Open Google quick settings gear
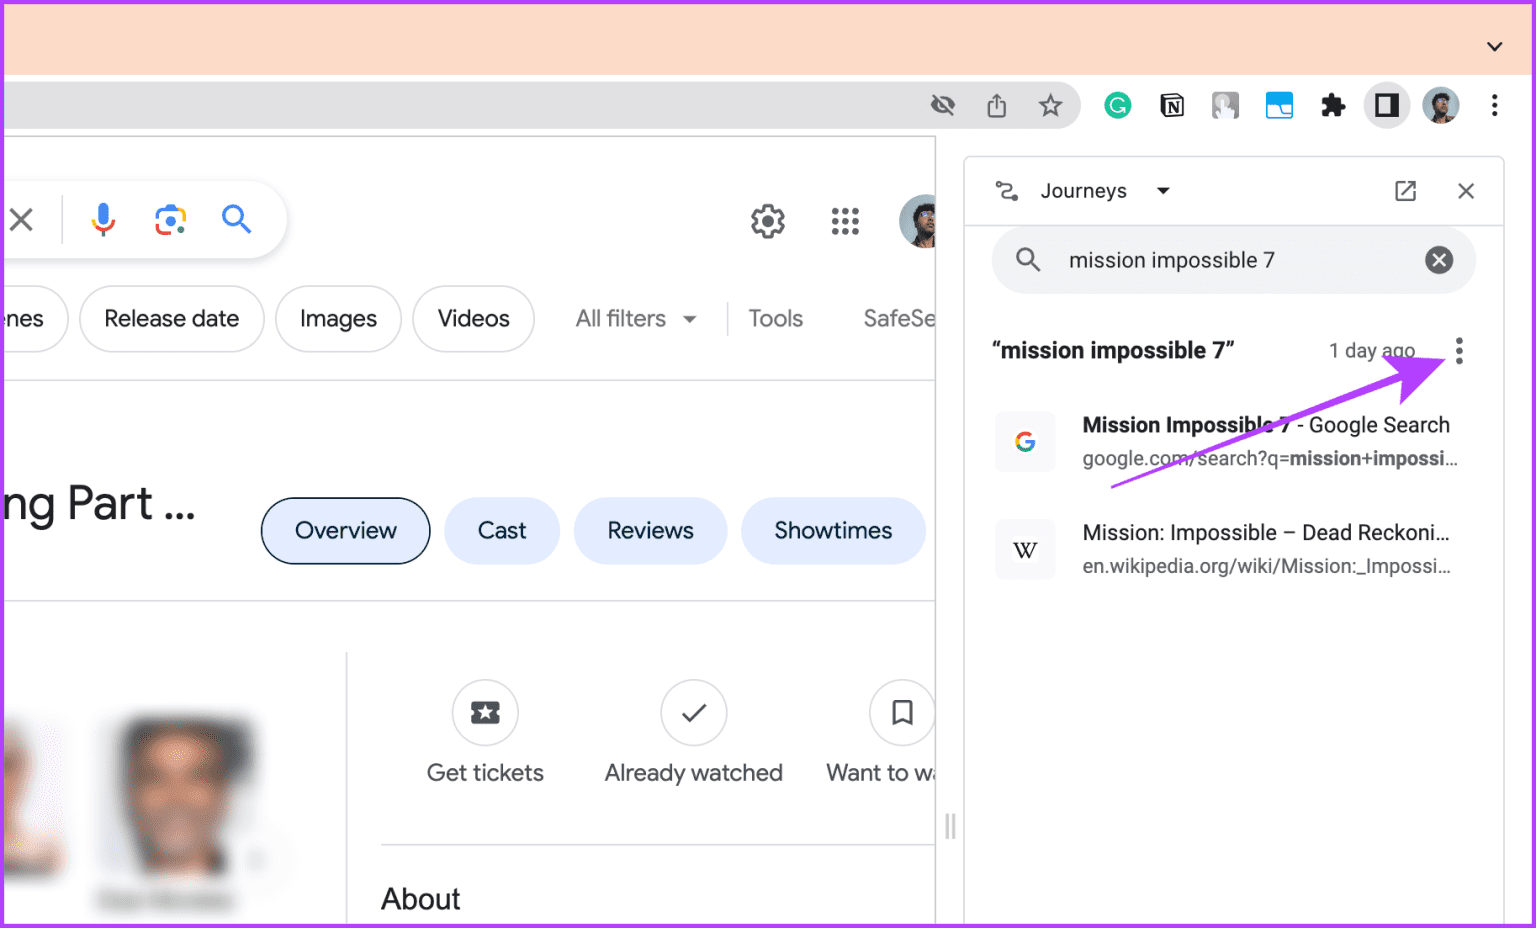This screenshot has width=1536, height=928. (x=767, y=221)
